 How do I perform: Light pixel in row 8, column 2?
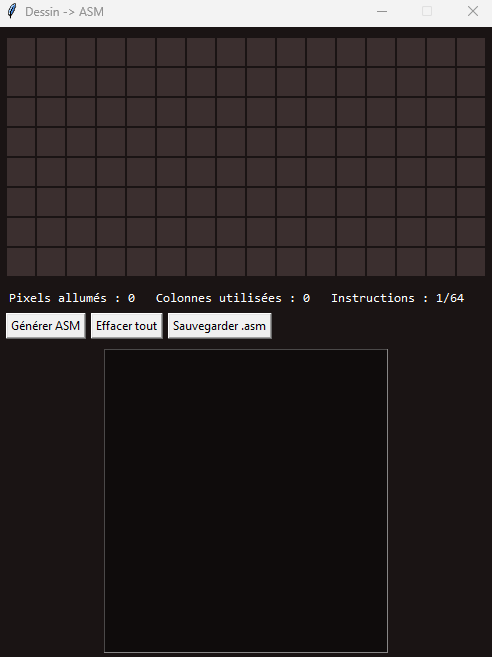point(51,262)
